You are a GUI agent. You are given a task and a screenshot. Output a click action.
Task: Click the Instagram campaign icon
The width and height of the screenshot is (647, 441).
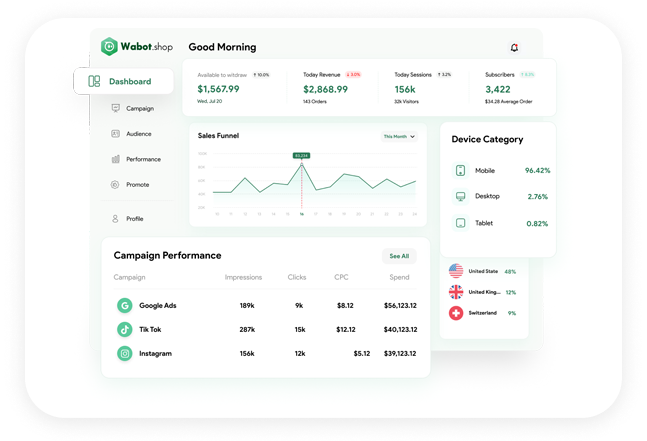coord(125,353)
